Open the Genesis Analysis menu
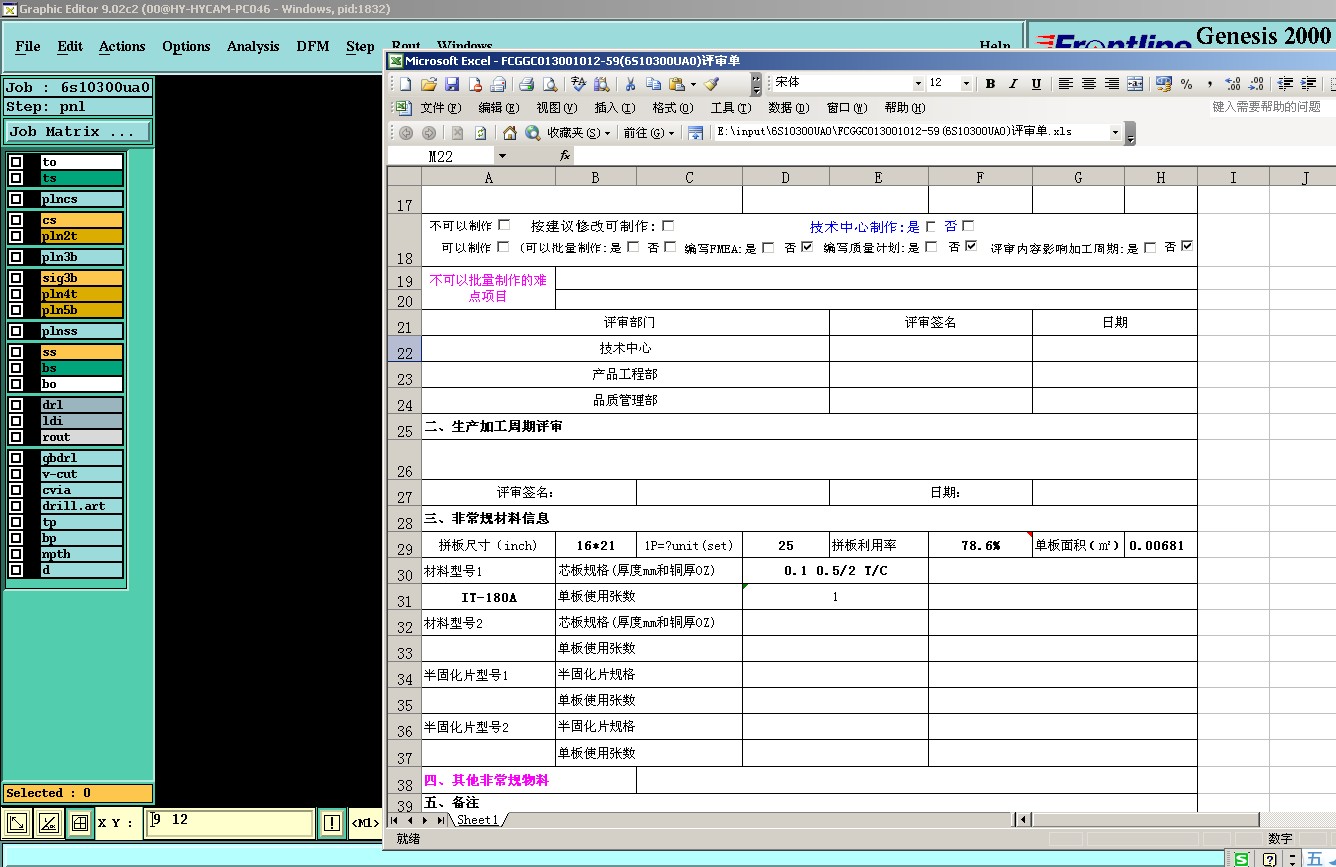This screenshot has height=867, width=1336. (253, 46)
